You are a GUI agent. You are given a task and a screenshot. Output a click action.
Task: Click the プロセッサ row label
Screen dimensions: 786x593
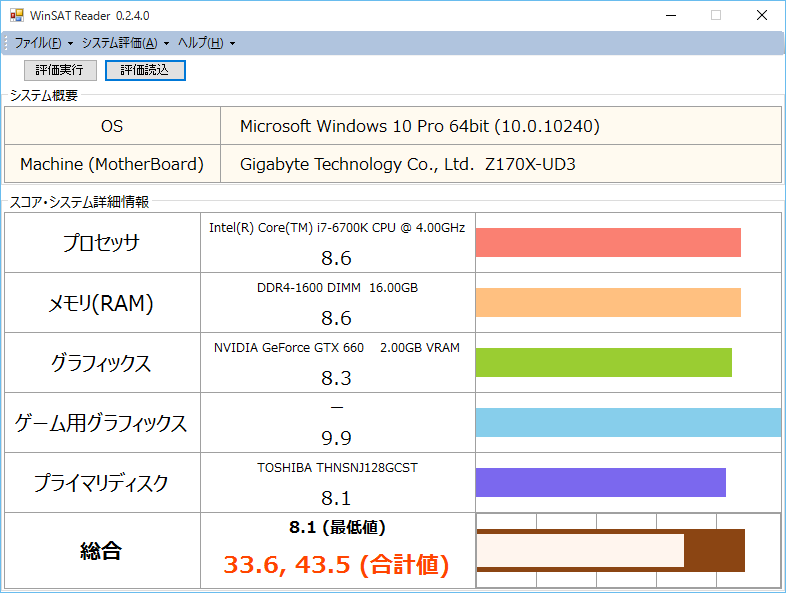coord(102,243)
